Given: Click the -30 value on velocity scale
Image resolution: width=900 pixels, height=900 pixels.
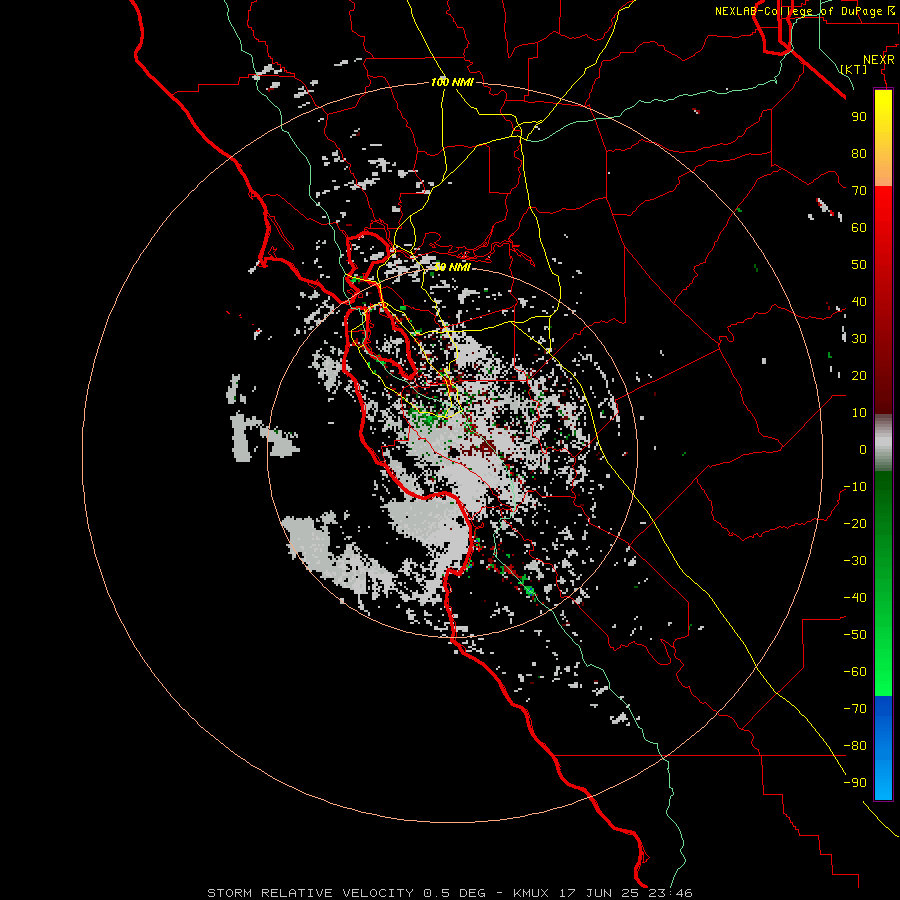Looking at the screenshot, I should (855, 561).
